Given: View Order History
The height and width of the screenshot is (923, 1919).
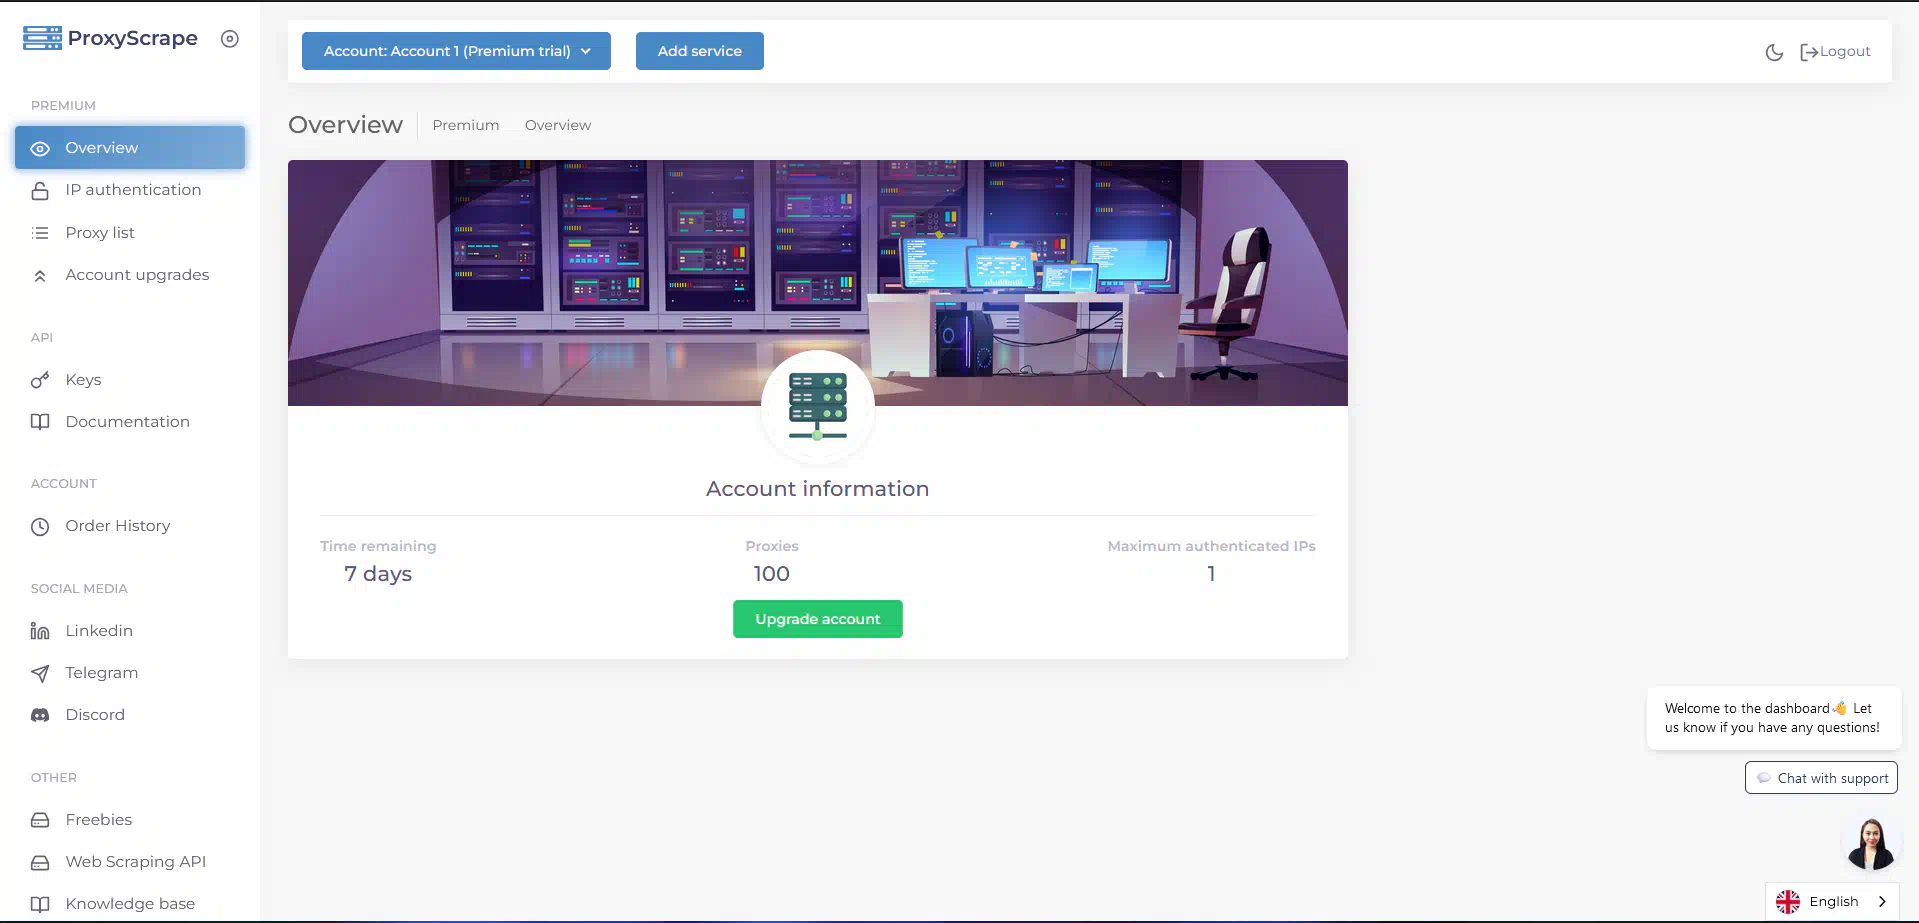Looking at the screenshot, I should pyautogui.click(x=130, y=526).
